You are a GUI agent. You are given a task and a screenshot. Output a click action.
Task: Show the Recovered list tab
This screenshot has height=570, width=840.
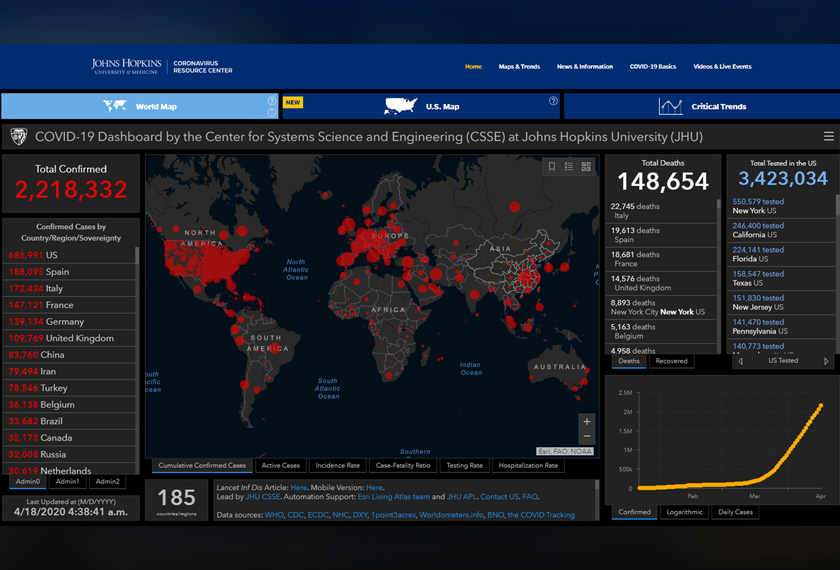[x=671, y=361]
